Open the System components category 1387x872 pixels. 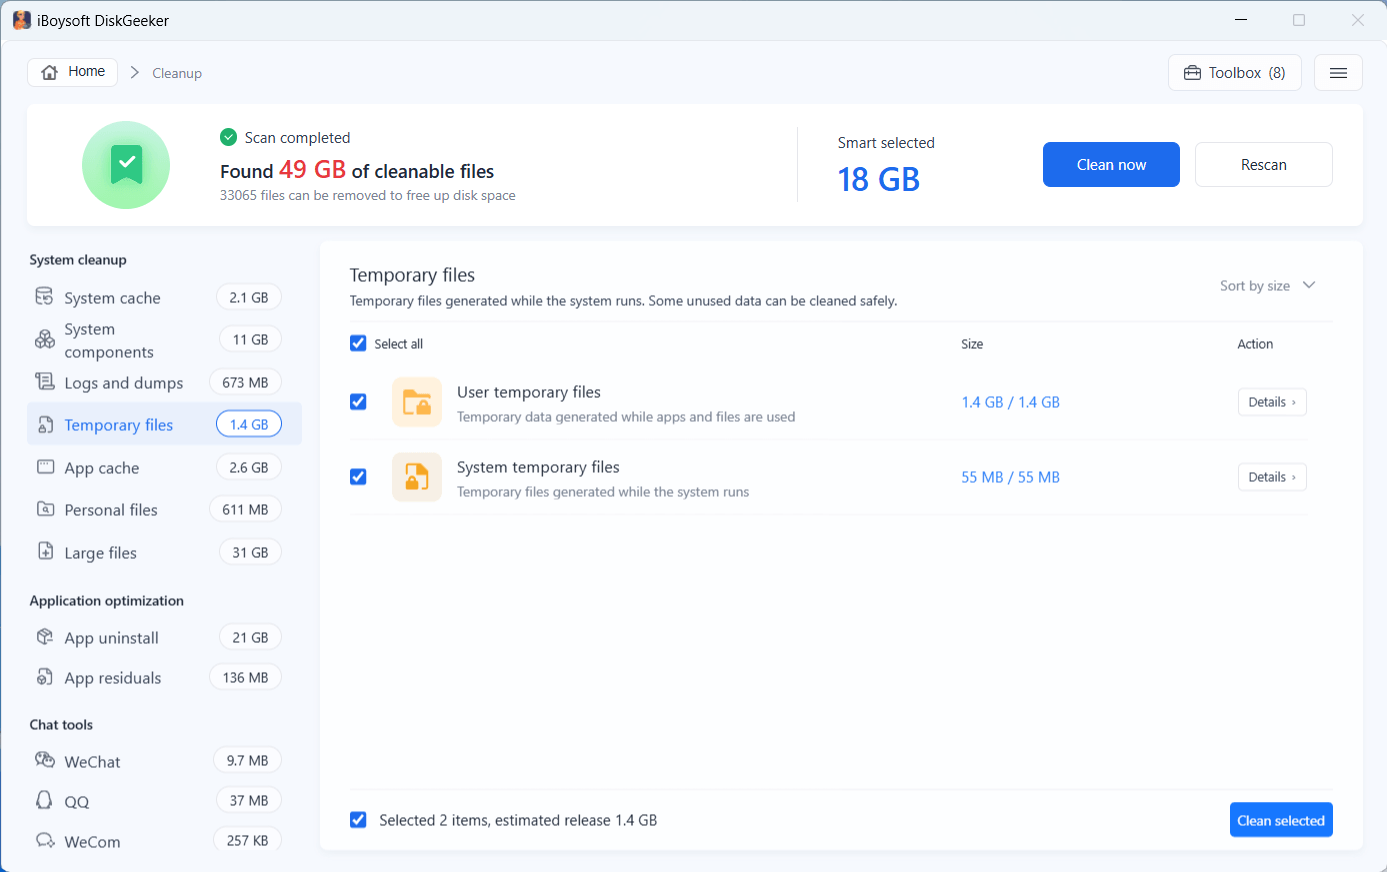[x=164, y=340]
